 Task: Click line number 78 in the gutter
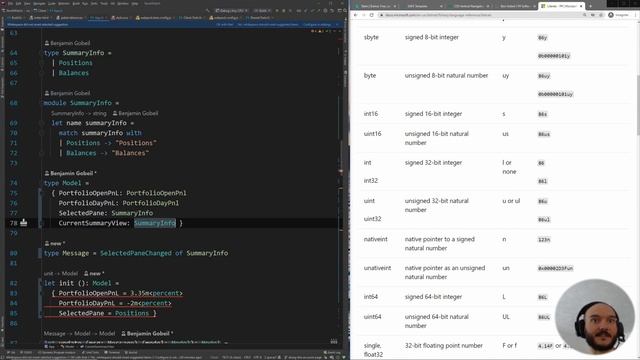point(13,223)
